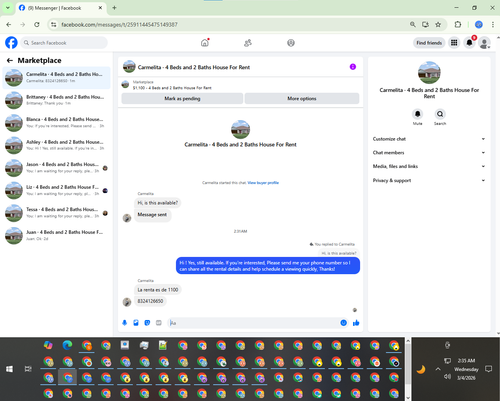The image size is (500, 401).
Task: Open the Groups icon in top navigation
Action: 291,43
